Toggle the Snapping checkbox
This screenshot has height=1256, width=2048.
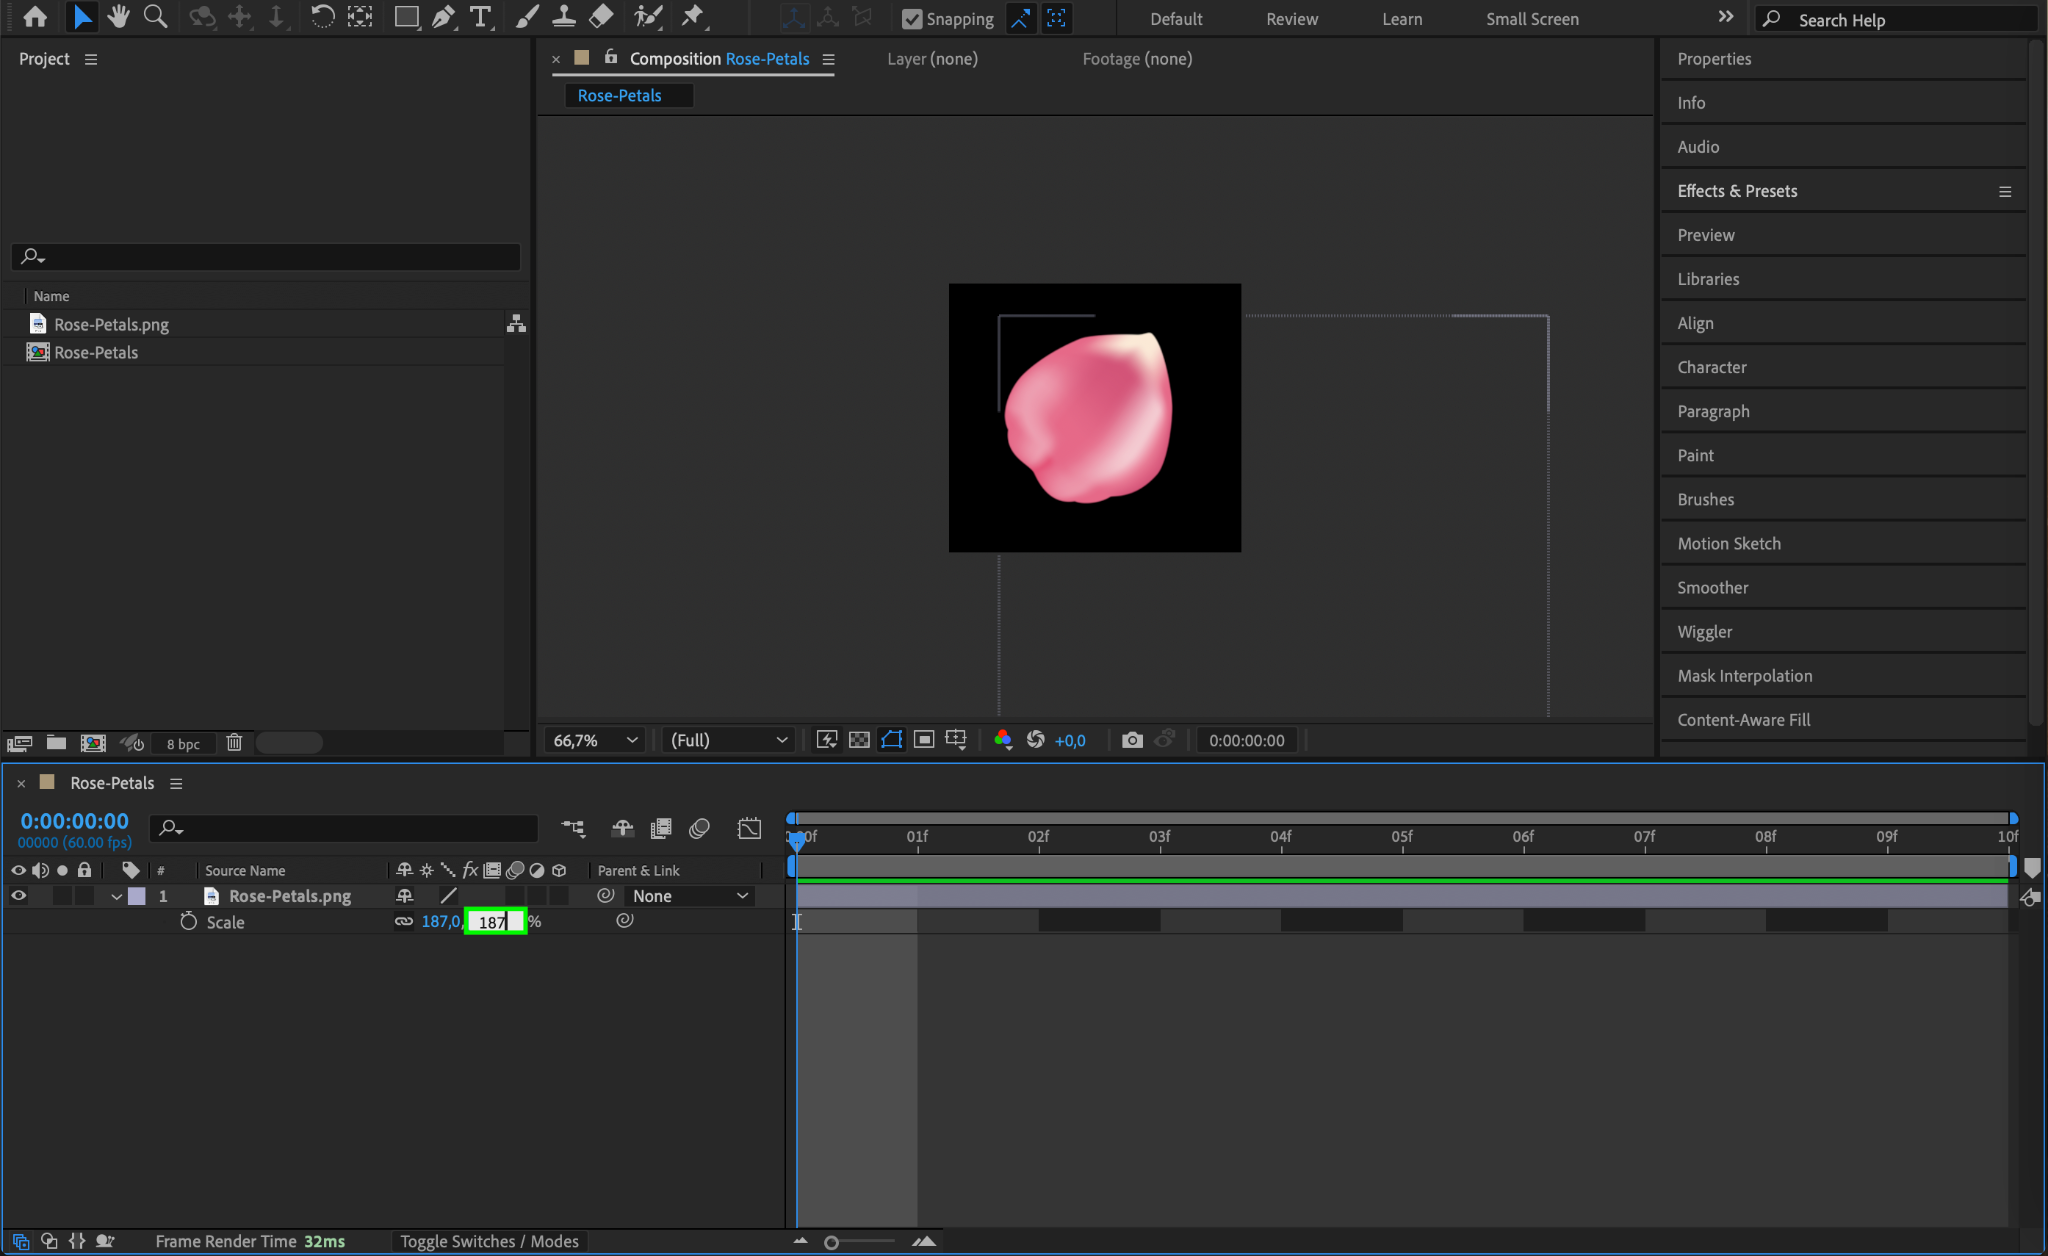pos(911,19)
